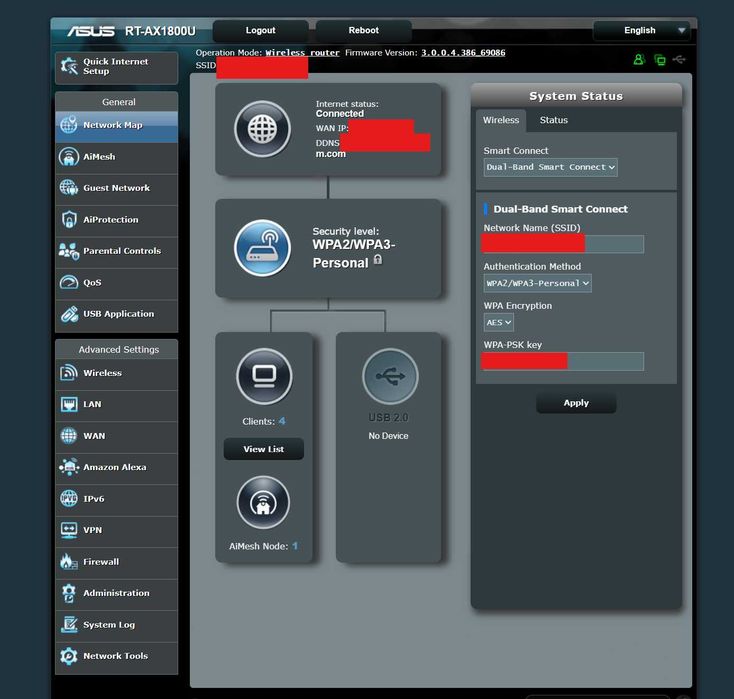Click the Reboot button
Image resolution: width=734 pixels, height=699 pixels.
pyautogui.click(x=364, y=30)
